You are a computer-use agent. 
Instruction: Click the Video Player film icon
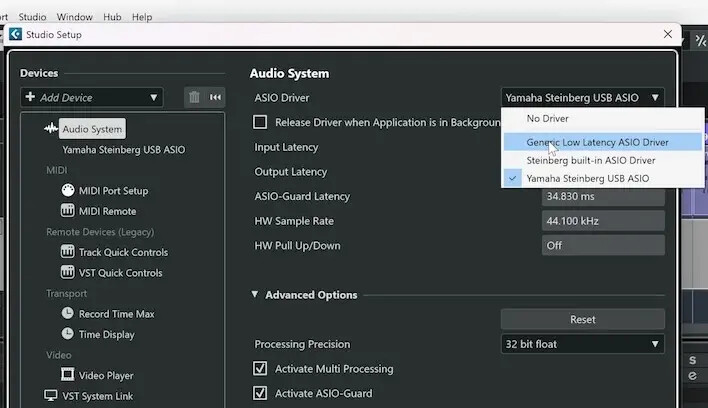[x=68, y=375]
